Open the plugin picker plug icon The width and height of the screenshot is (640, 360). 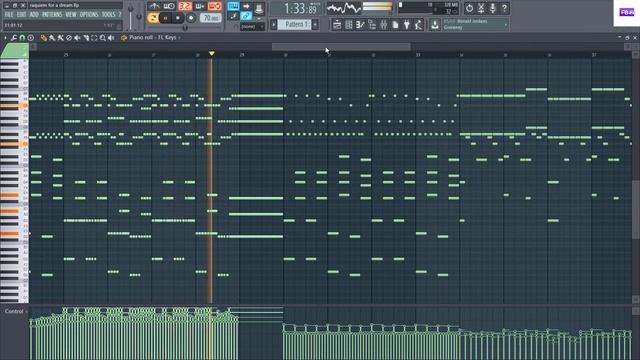(407, 25)
